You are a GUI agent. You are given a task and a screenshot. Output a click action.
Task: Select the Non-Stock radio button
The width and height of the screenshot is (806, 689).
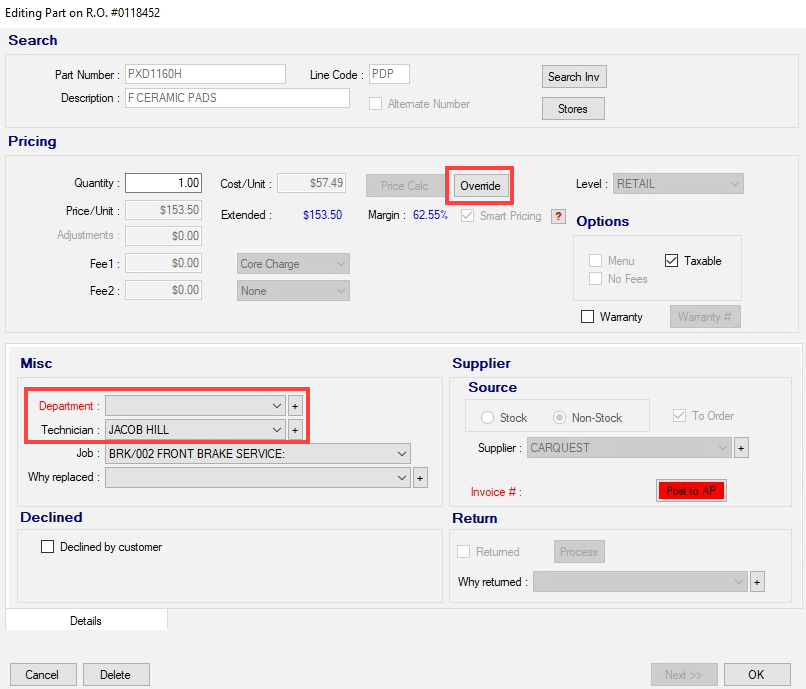point(559,418)
